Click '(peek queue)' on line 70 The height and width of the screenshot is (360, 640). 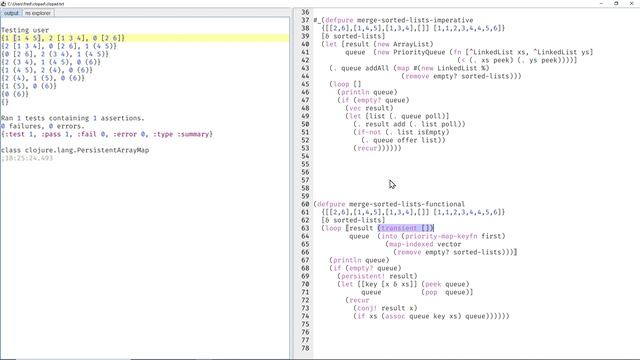[x=445, y=284]
